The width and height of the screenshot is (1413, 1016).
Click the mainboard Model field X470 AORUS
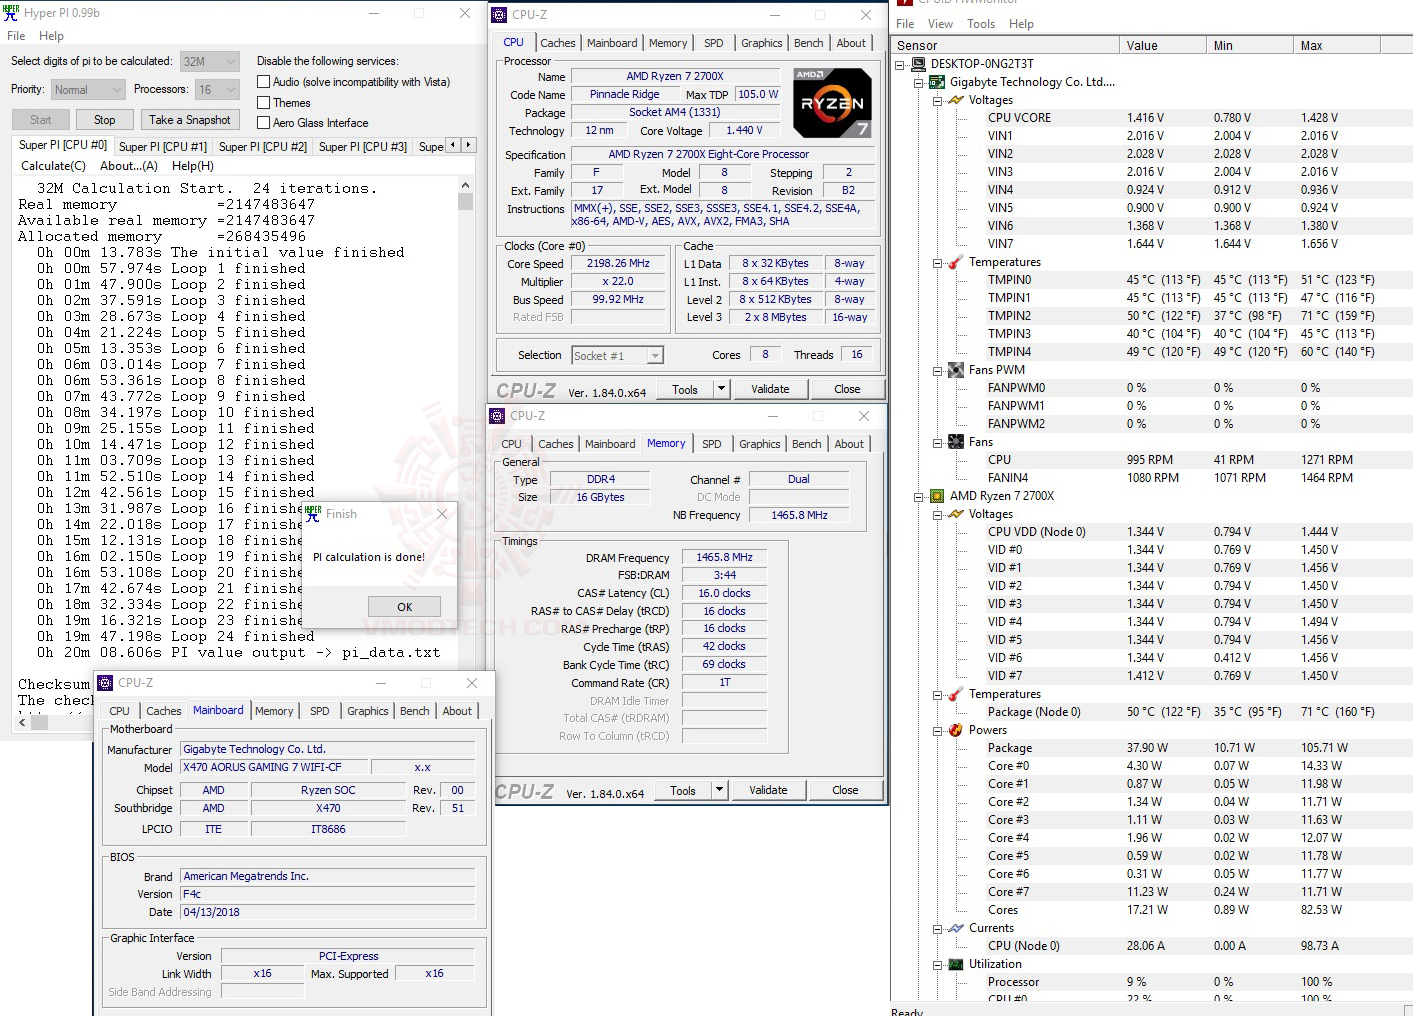click(x=275, y=767)
